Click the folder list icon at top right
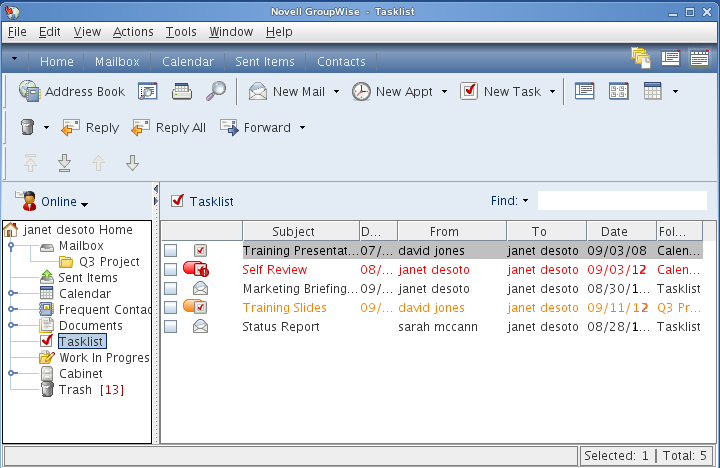The width and height of the screenshot is (720, 468). pyautogui.click(x=641, y=58)
